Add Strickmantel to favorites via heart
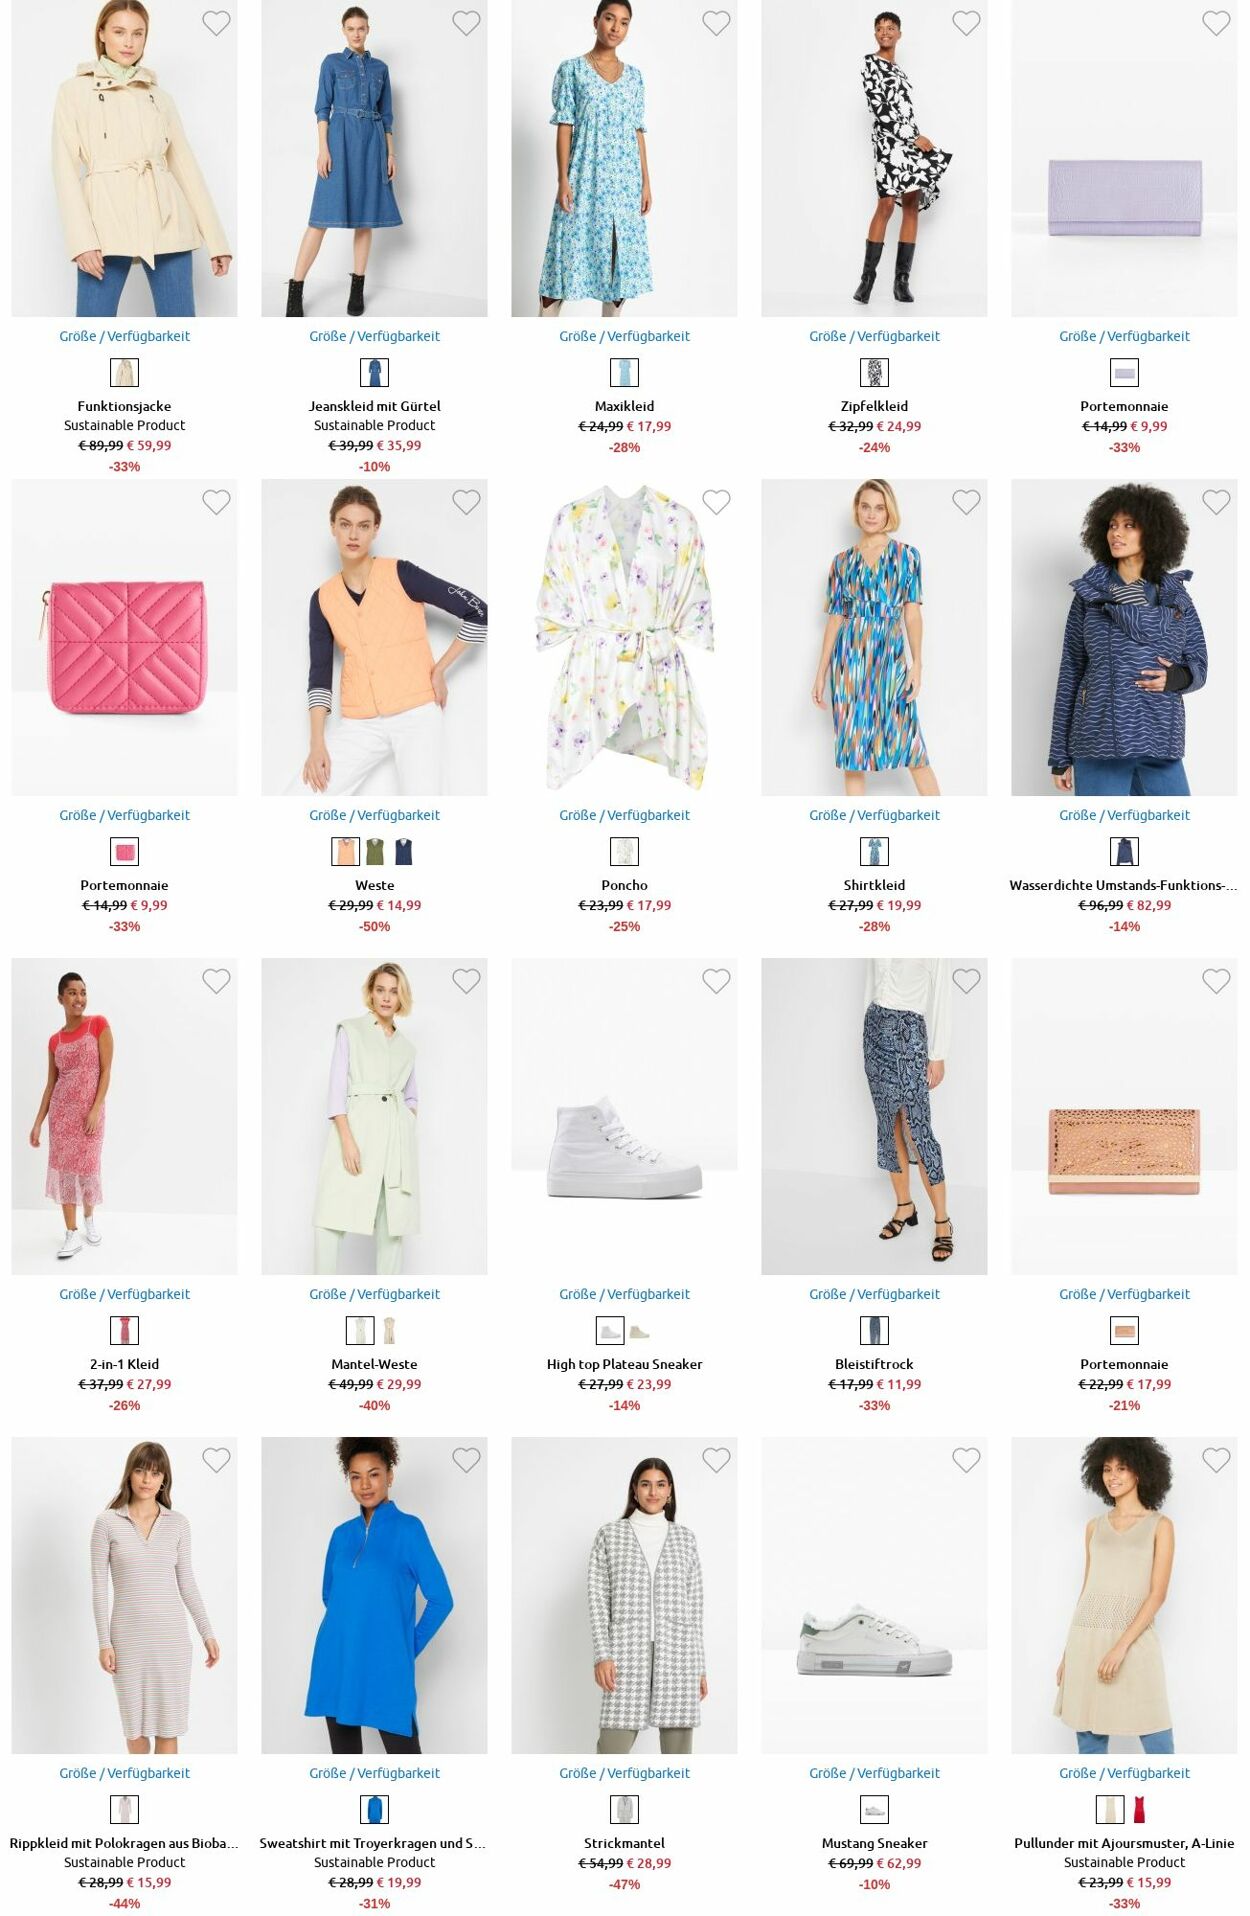Screen dimensions: 1250x1916 tap(716, 1460)
